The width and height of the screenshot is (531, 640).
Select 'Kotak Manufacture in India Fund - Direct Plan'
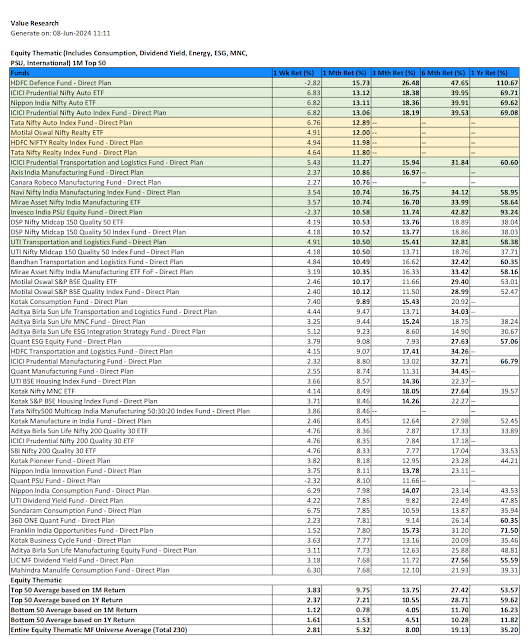tap(81, 421)
